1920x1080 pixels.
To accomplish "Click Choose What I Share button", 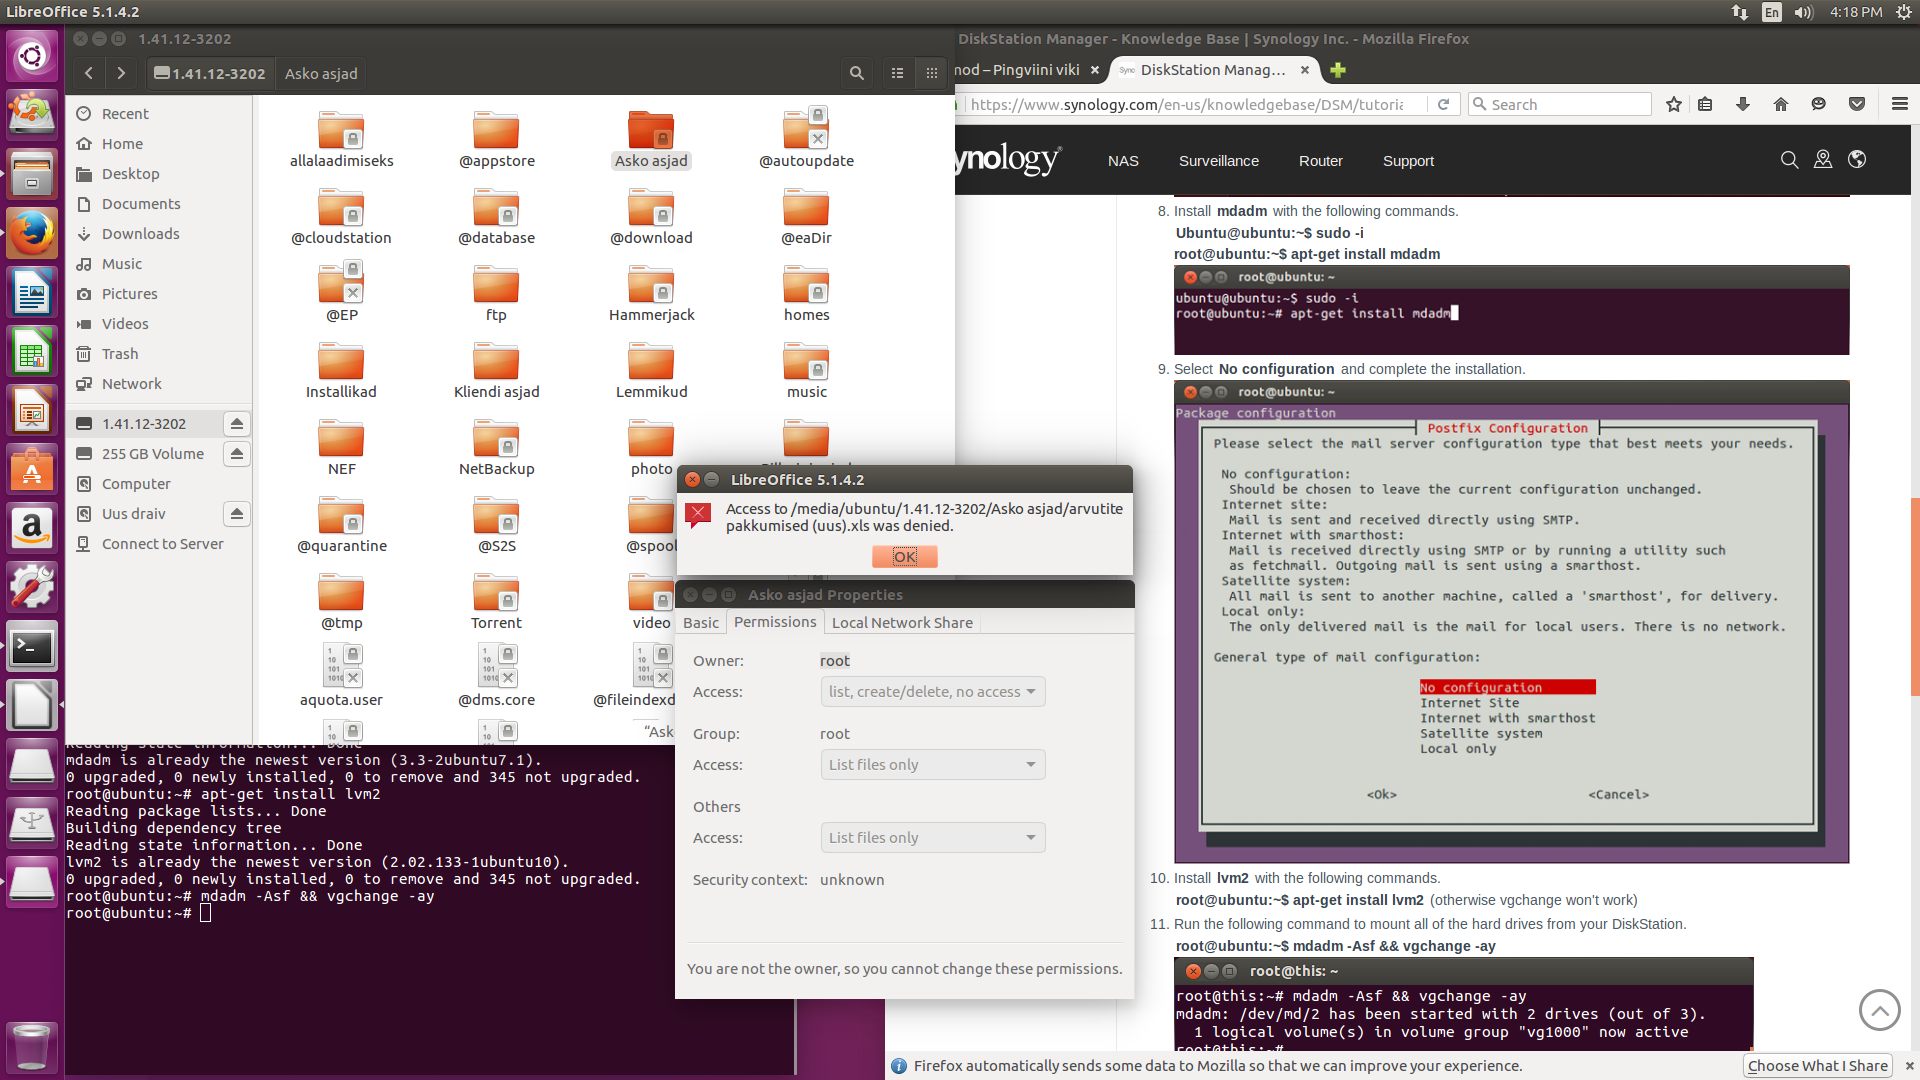I will [x=1817, y=1066].
